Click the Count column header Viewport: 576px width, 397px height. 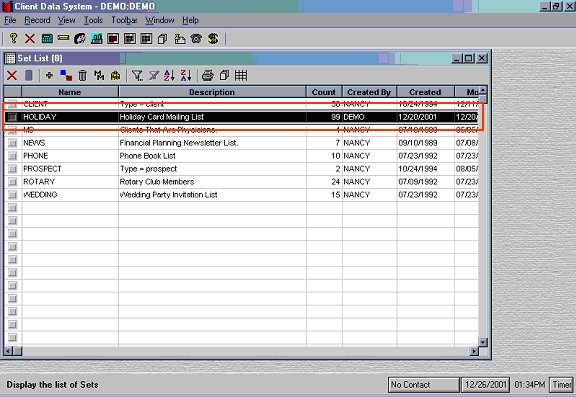click(324, 92)
